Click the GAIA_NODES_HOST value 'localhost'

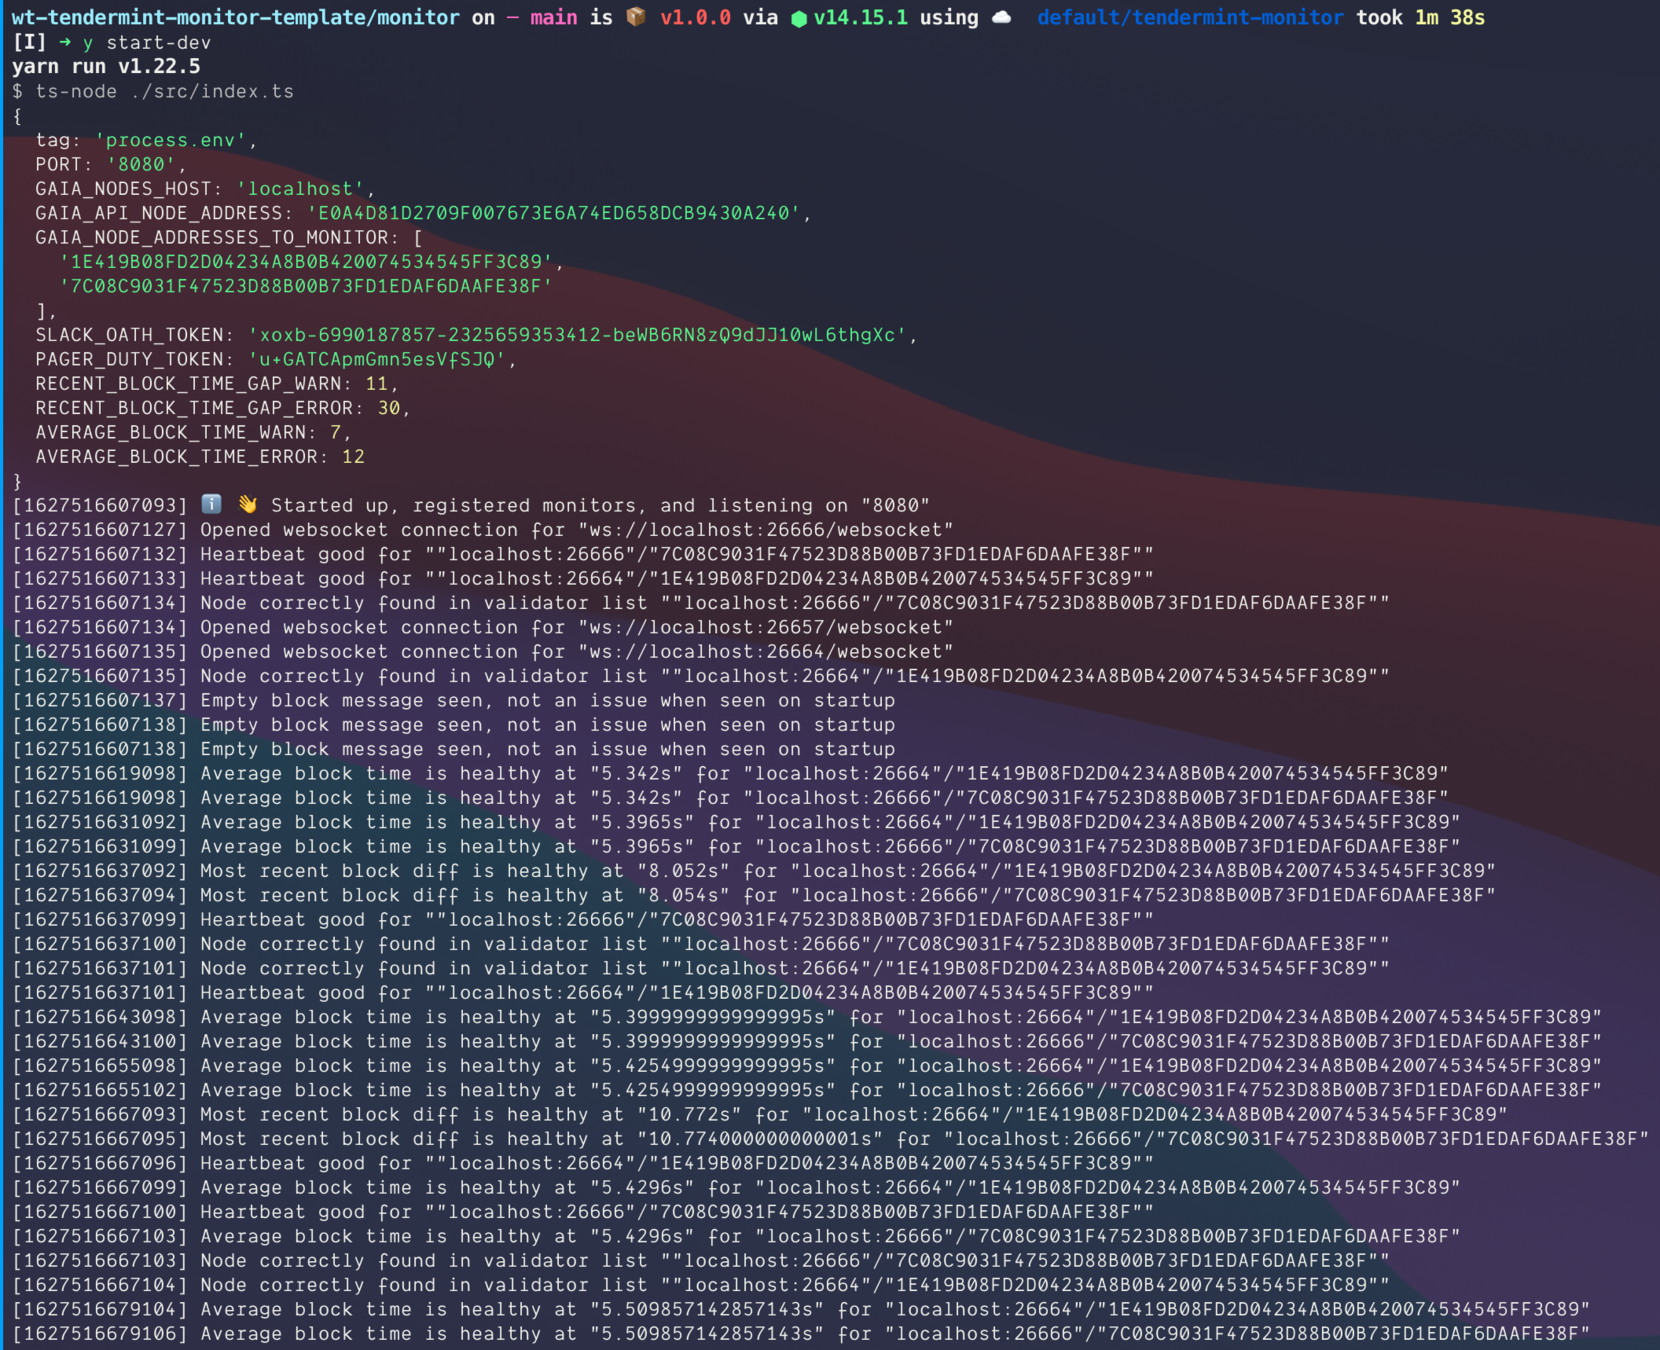pos(300,188)
